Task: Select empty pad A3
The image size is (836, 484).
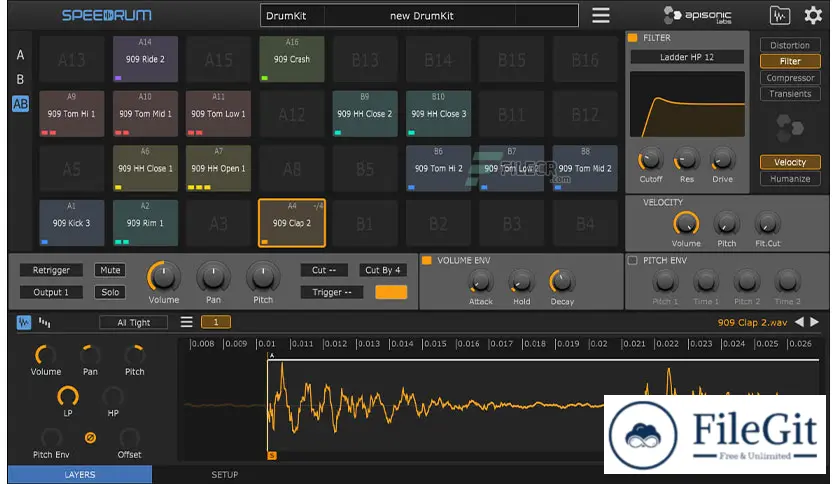Action: (219, 223)
